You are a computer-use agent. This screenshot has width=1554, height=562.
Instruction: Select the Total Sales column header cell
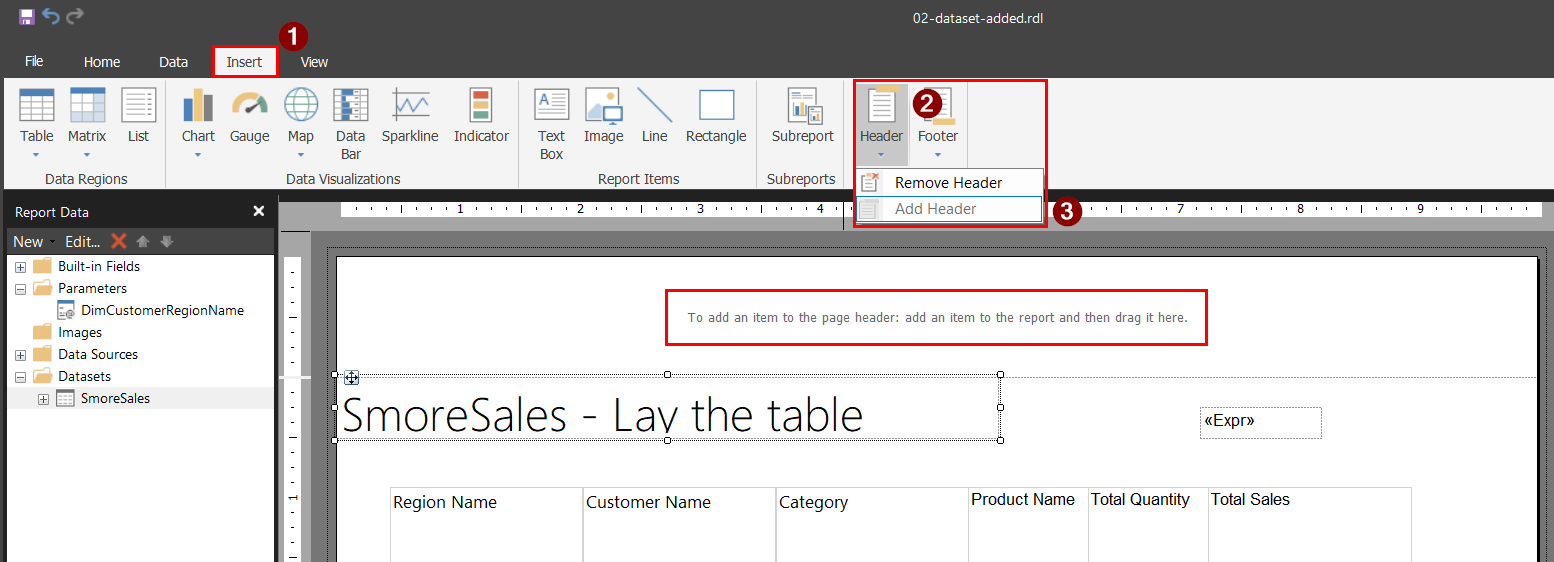[x=1310, y=525]
